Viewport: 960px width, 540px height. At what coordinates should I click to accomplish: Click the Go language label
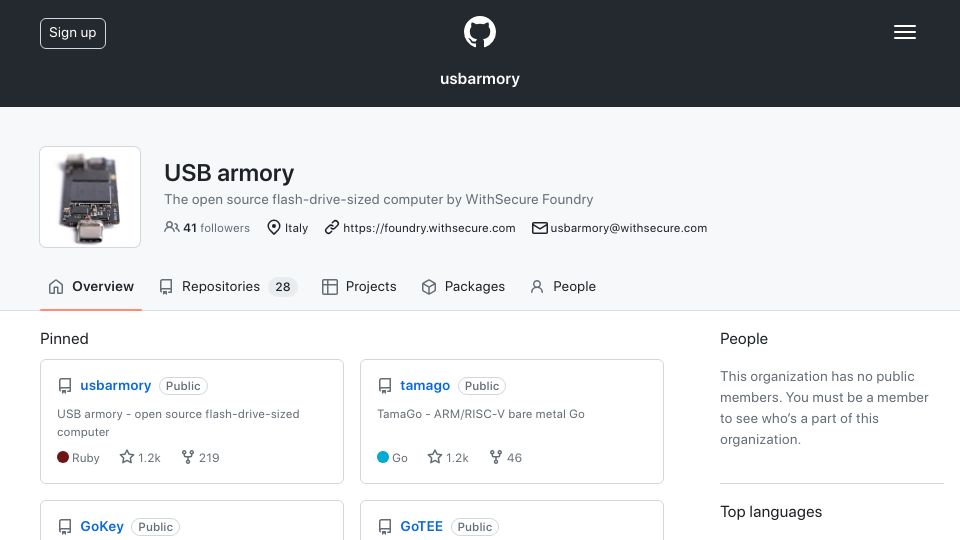click(x=400, y=458)
